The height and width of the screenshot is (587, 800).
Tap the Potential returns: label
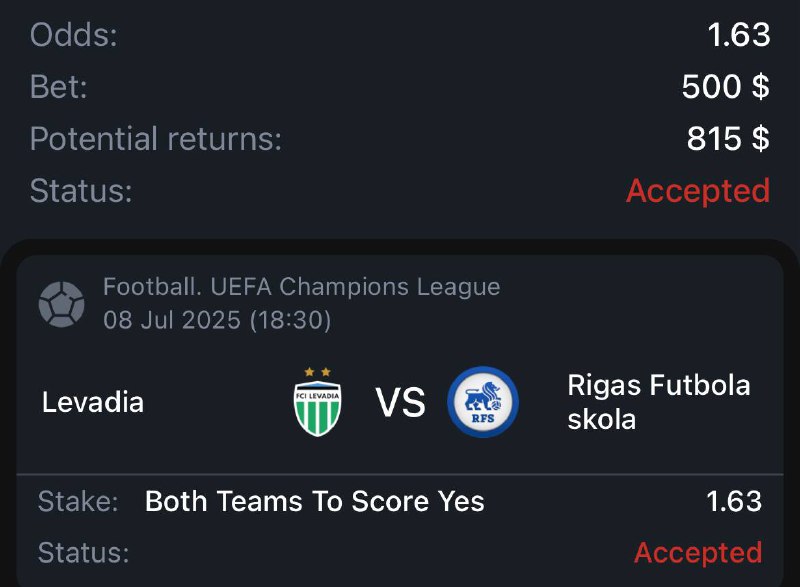pyautogui.click(x=156, y=139)
